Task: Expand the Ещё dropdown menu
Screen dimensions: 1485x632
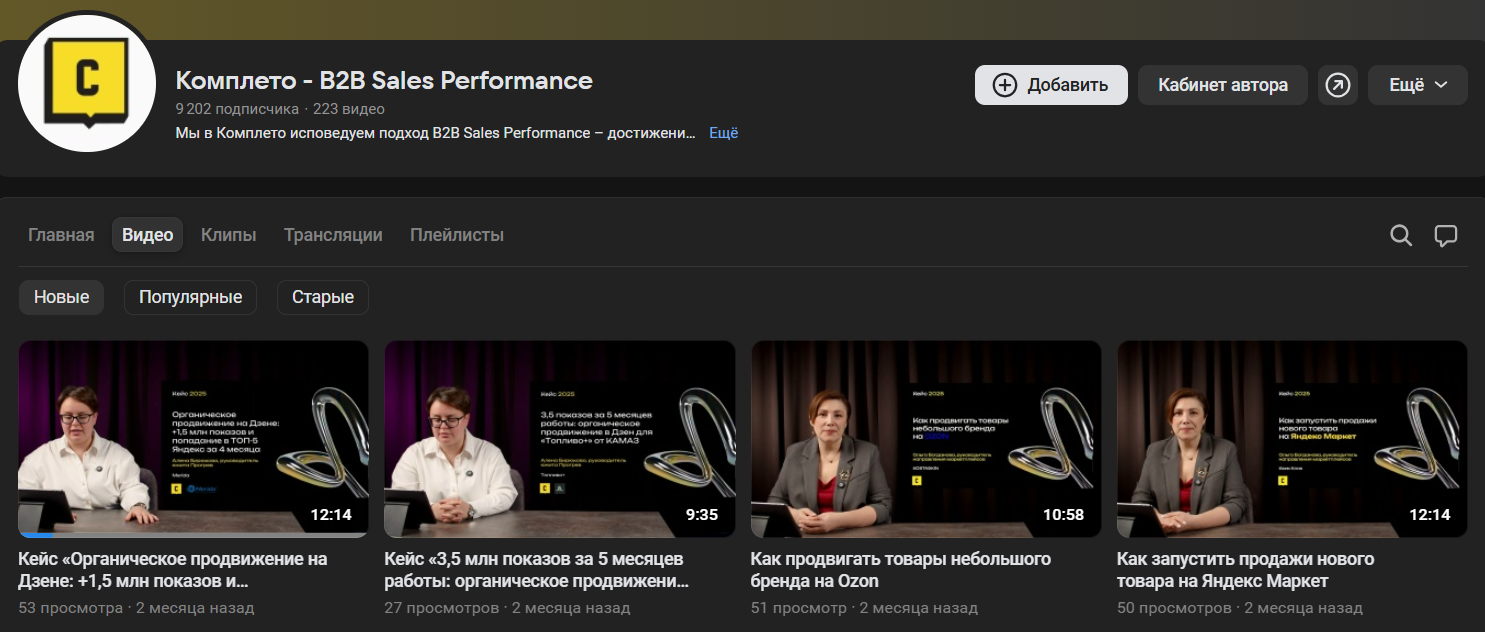Action: click(1417, 85)
